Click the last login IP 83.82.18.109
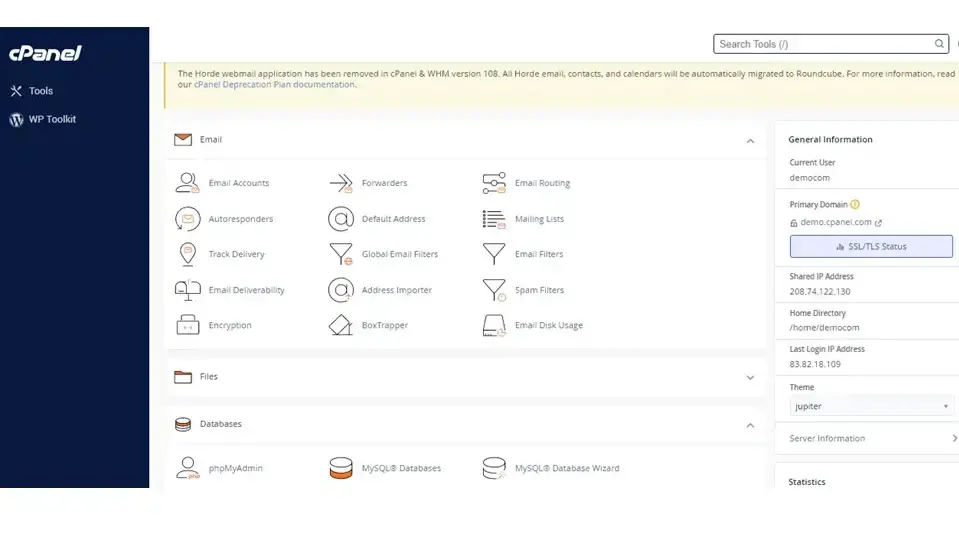This screenshot has height=534, width=959. pos(815,364)
